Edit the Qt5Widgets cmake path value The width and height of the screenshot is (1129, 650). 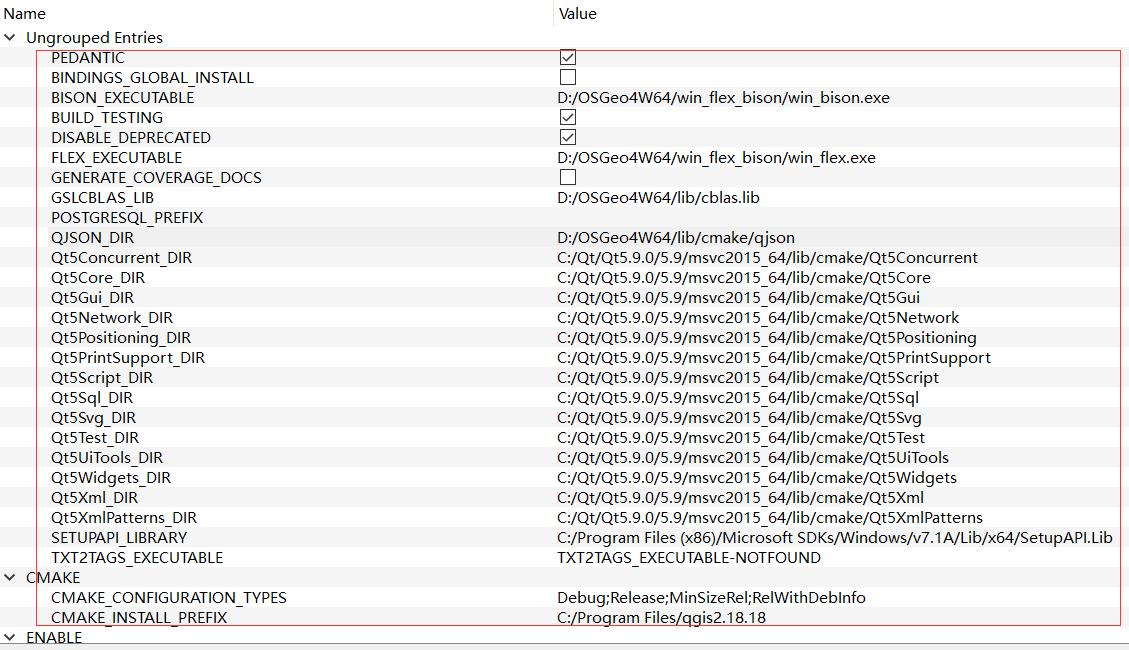(x=757, y=478)
